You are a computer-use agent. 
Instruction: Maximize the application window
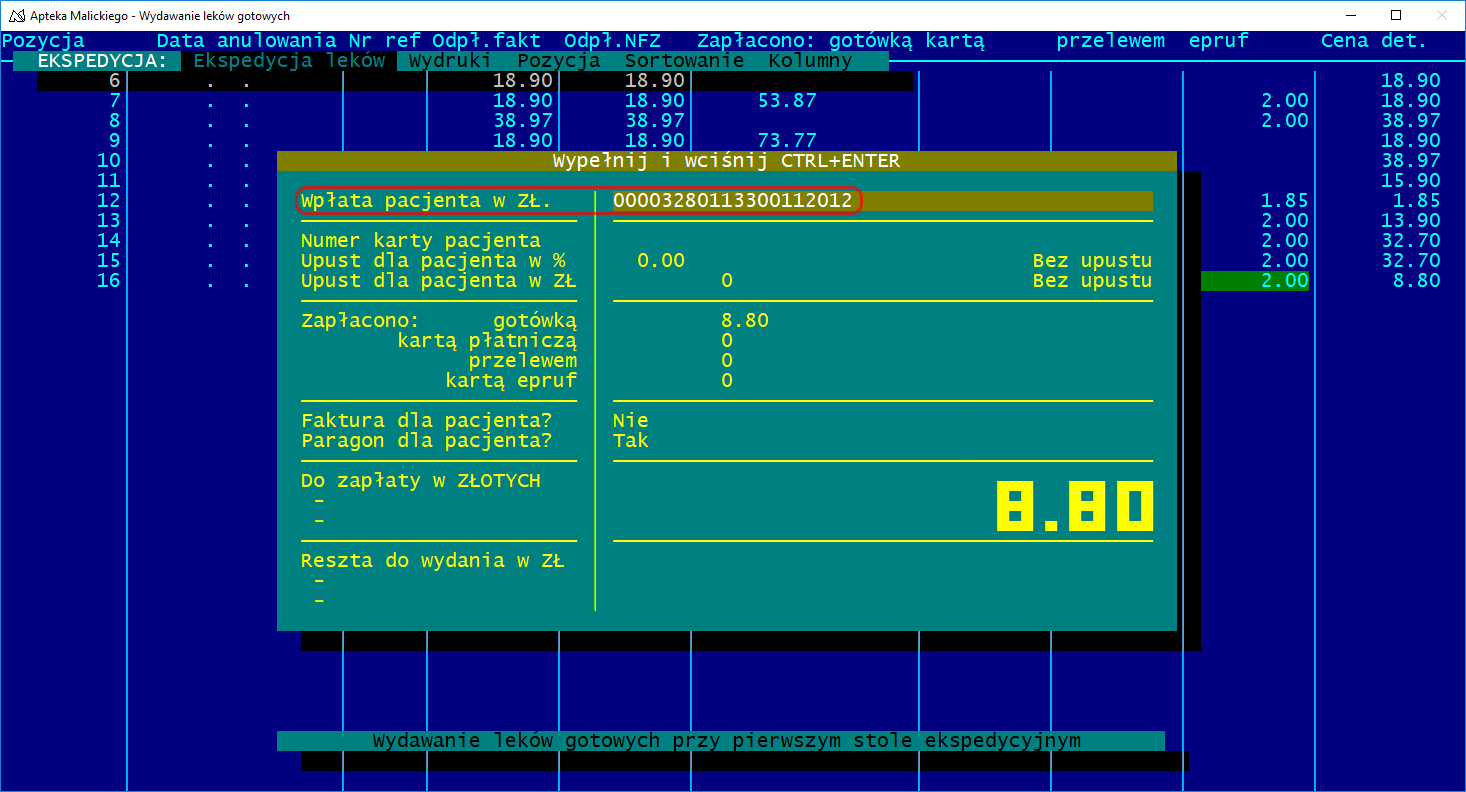coord(1395,15)
